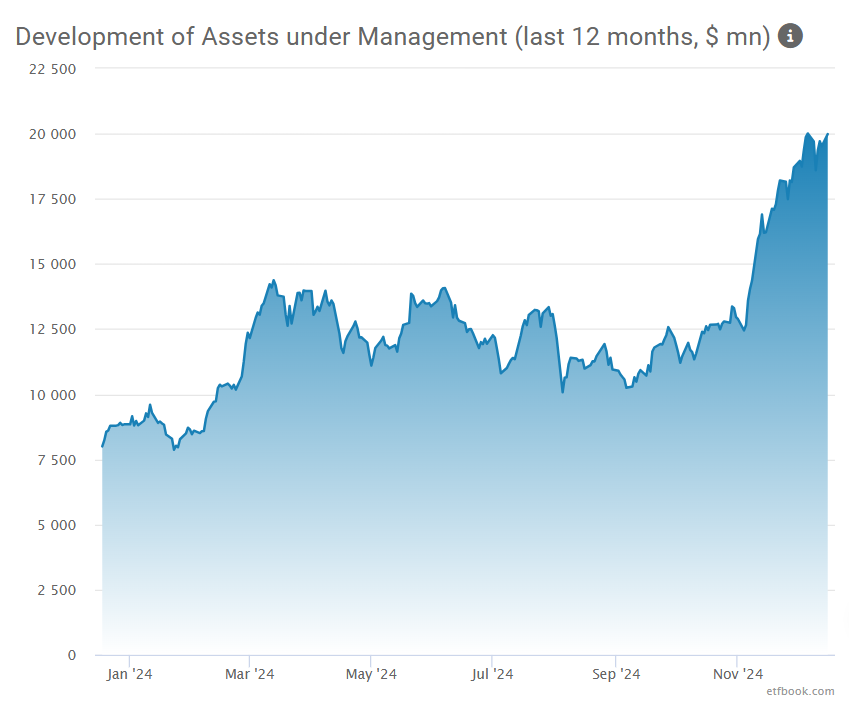
Task: Click the May '24 date marker
Action: tap(371, 675)
